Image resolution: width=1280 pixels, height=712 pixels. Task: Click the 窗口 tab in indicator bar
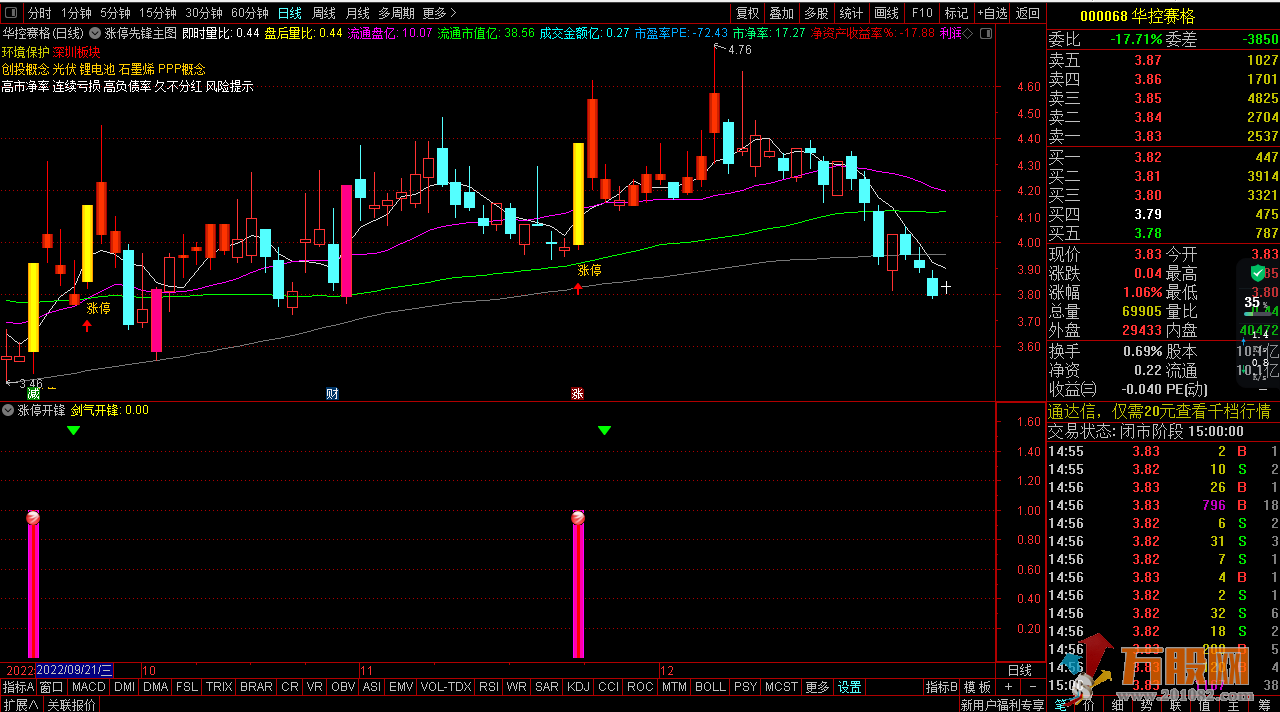click(x=52, y=687)
